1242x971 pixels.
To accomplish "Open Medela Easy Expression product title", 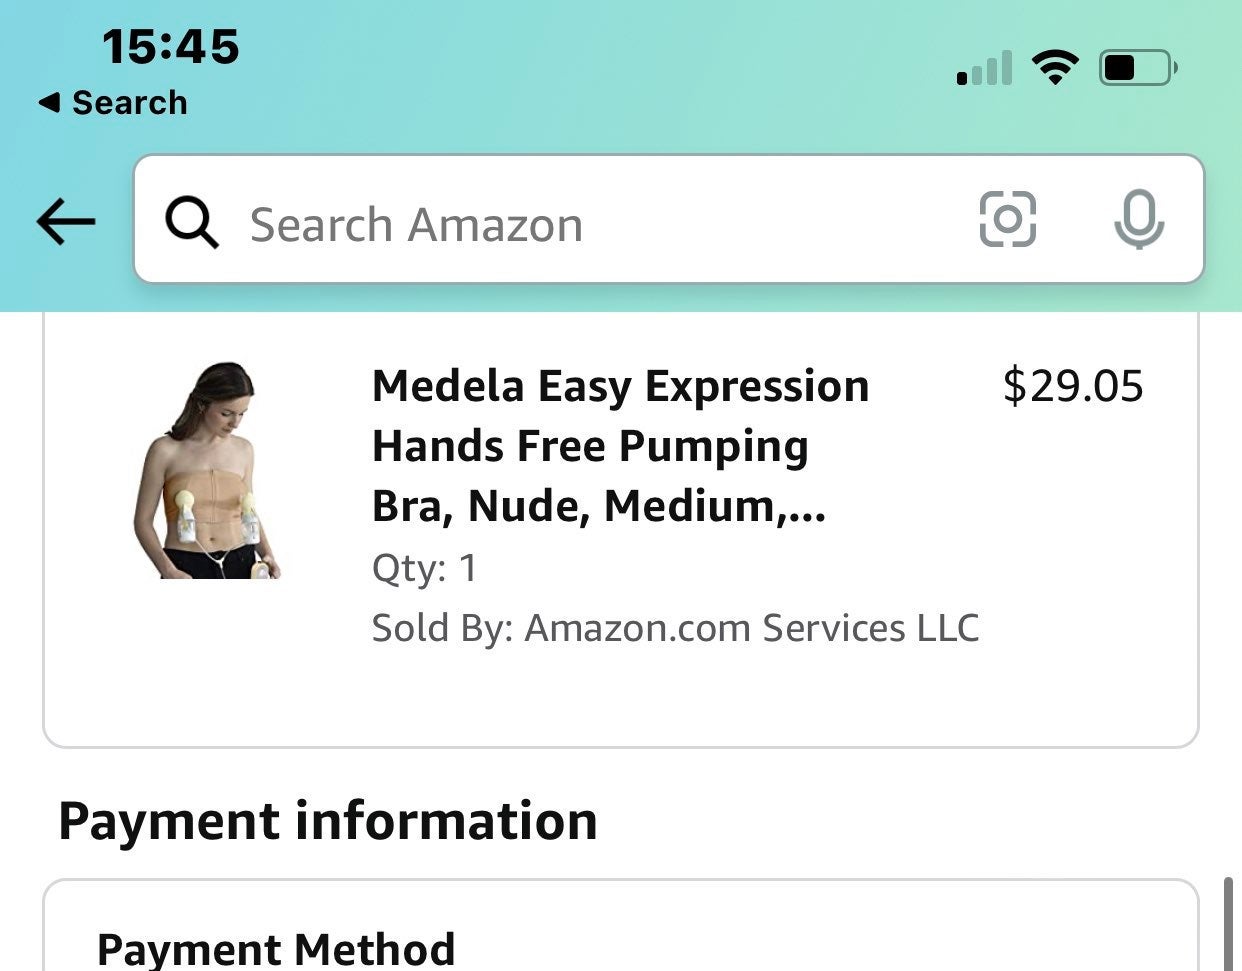I will (620, 446).
